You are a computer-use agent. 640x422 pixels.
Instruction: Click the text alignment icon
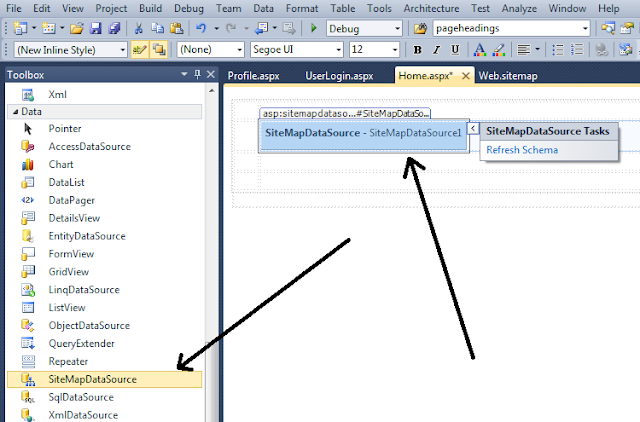[524, 50]
